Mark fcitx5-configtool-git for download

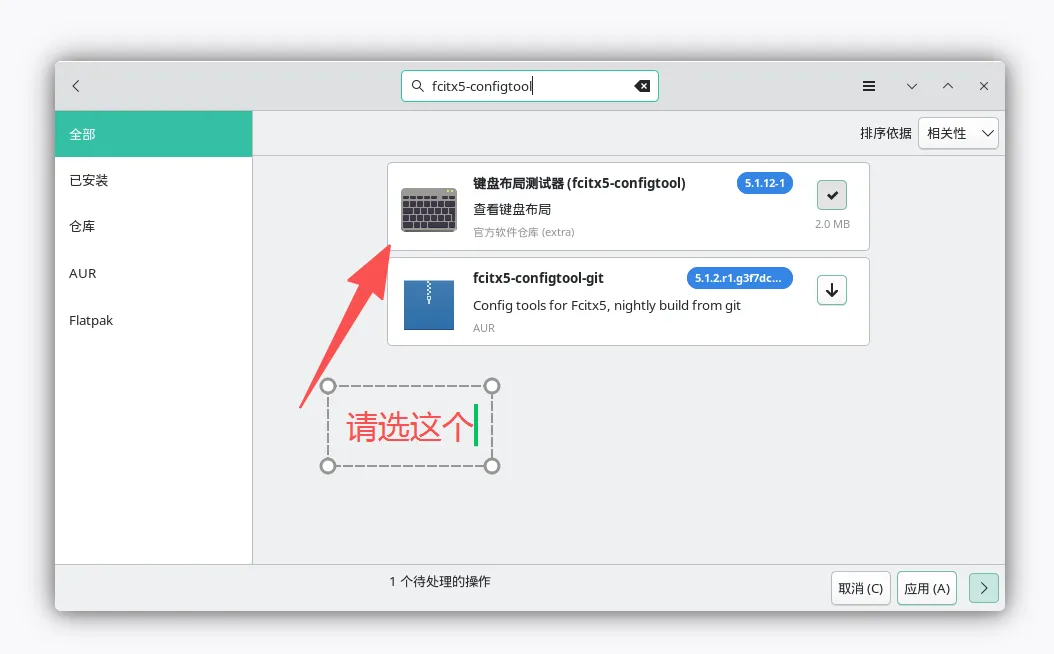pyautogui.click(x=832, y=290)
